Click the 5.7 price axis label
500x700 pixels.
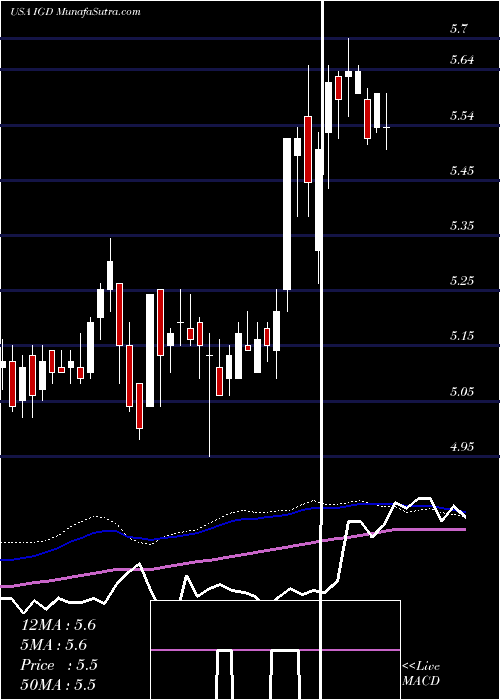459,29
